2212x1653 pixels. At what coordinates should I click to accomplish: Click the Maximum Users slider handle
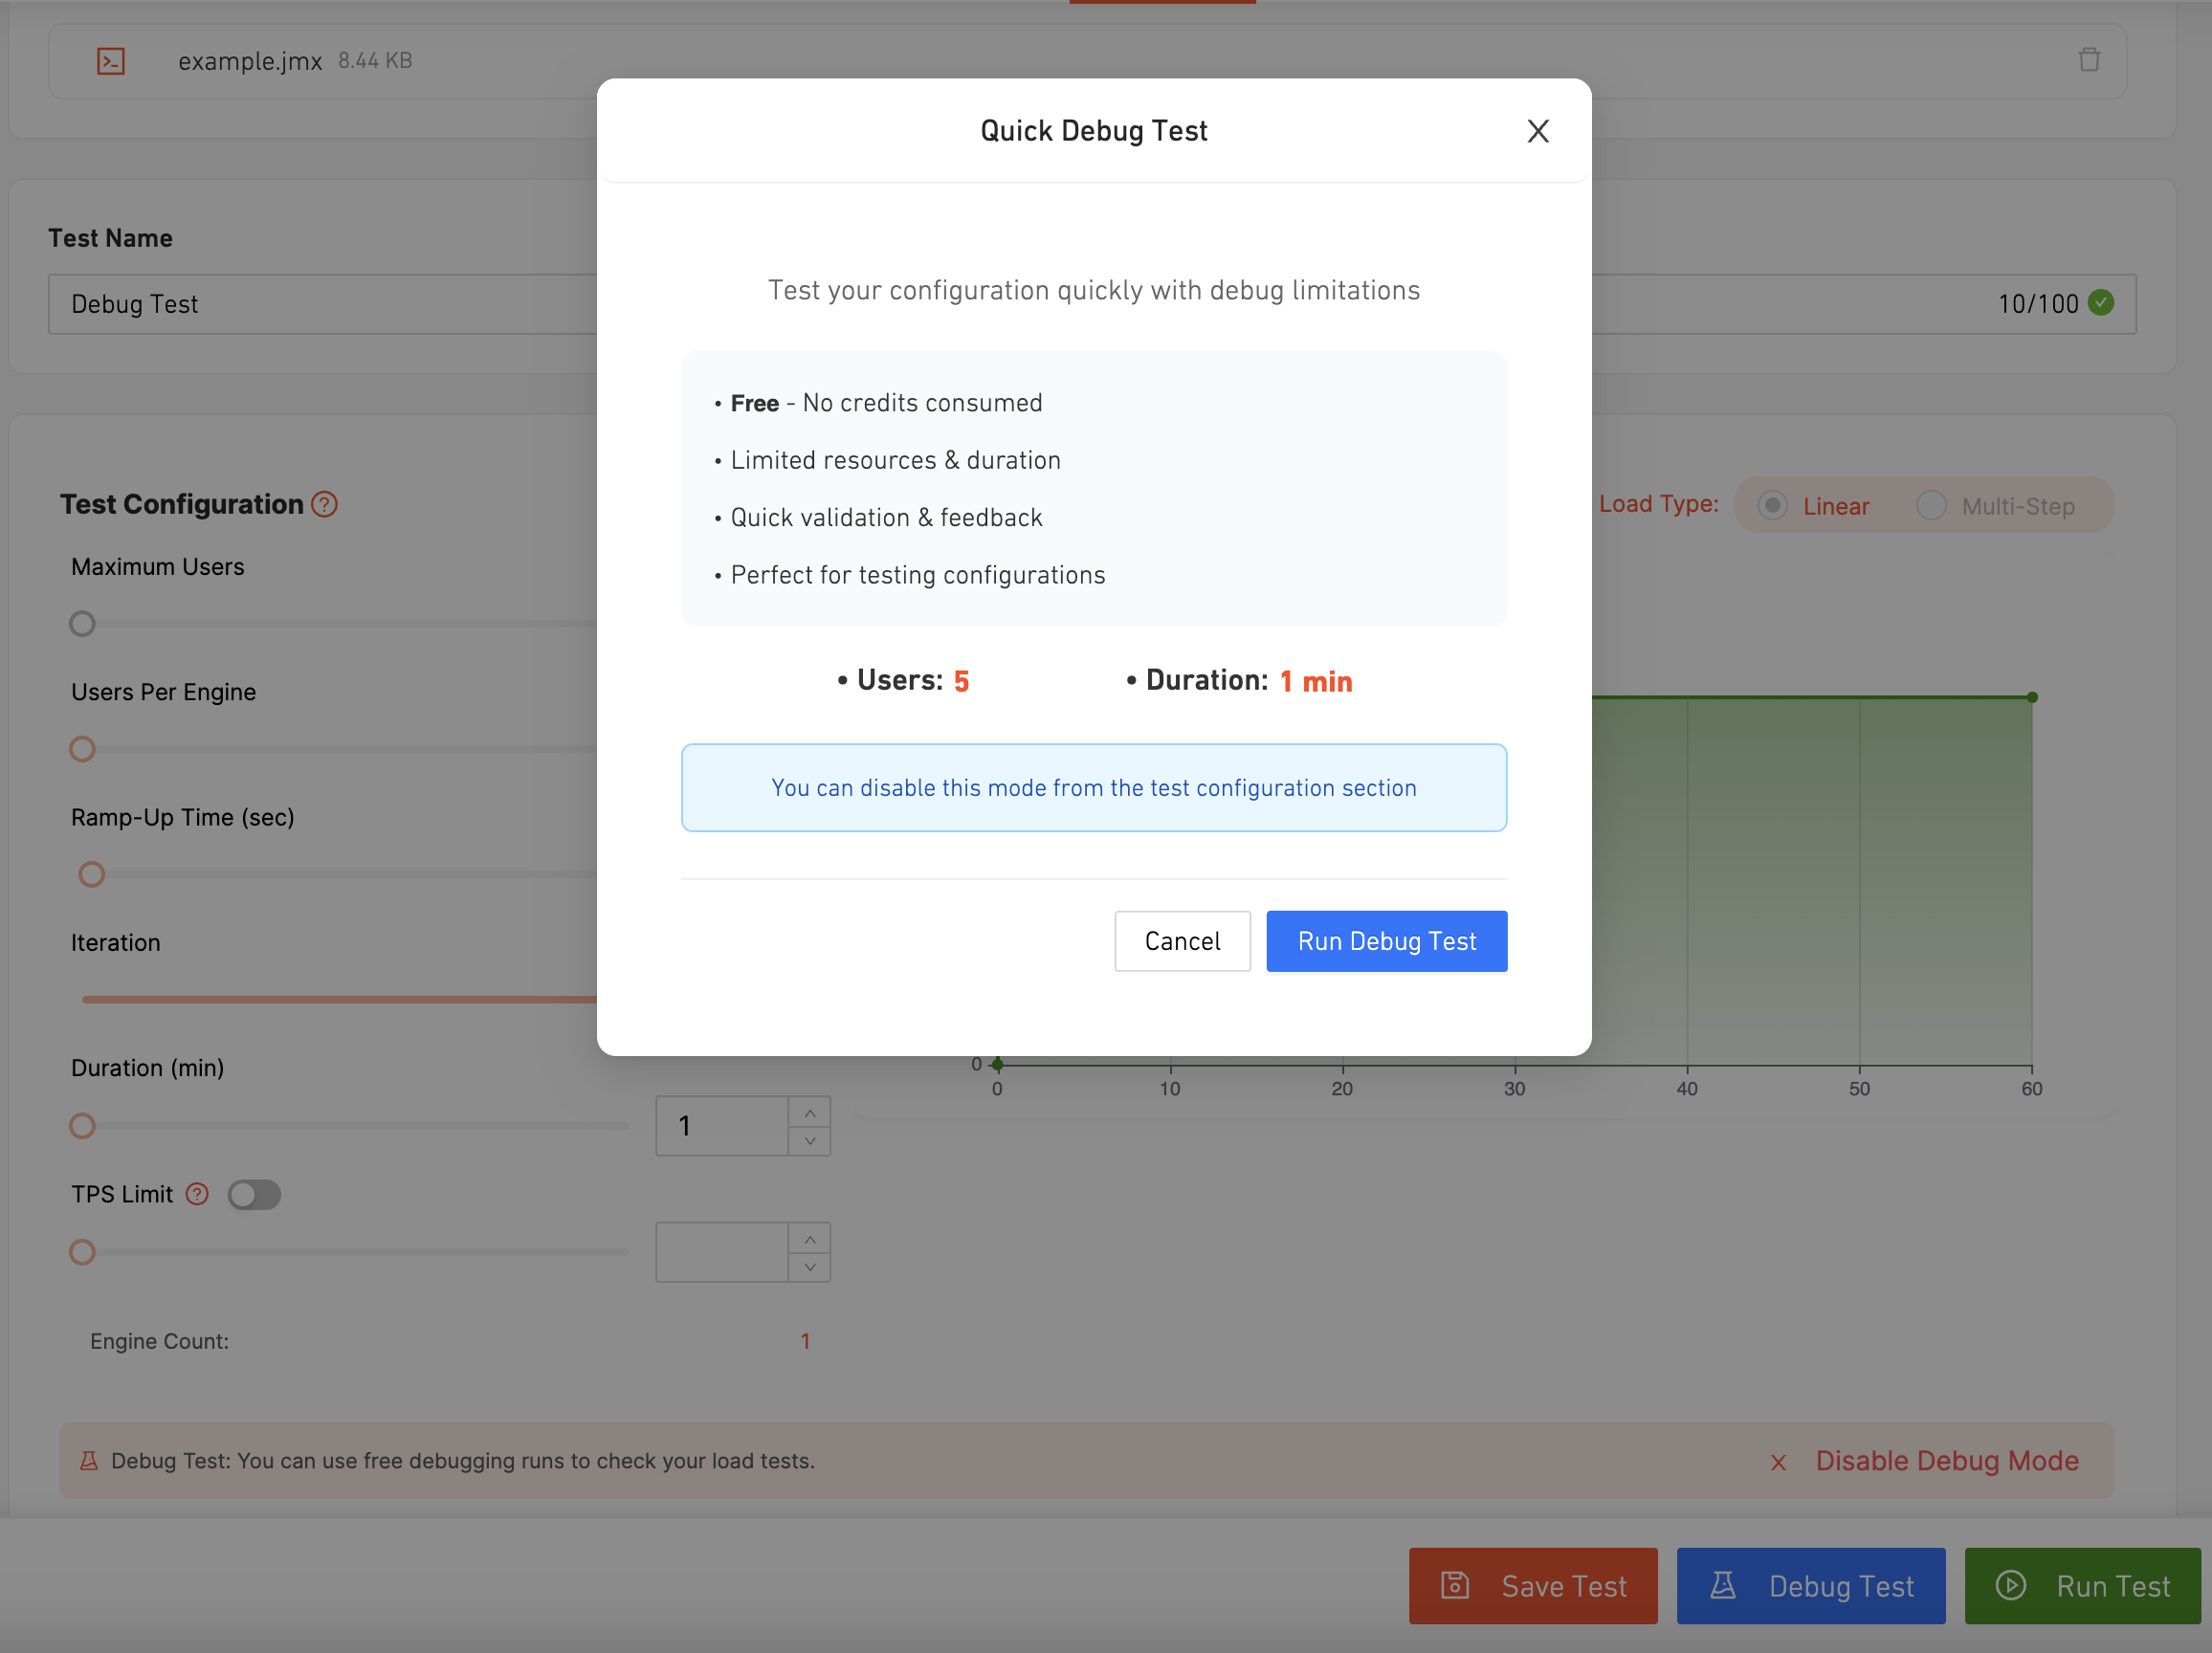pos(82,624)
